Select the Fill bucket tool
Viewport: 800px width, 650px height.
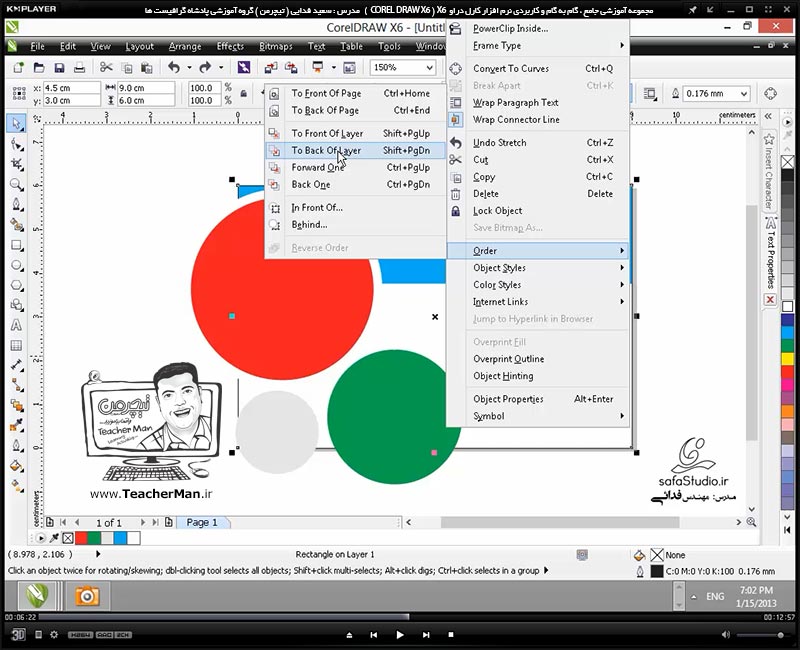[x=17, y=466]
